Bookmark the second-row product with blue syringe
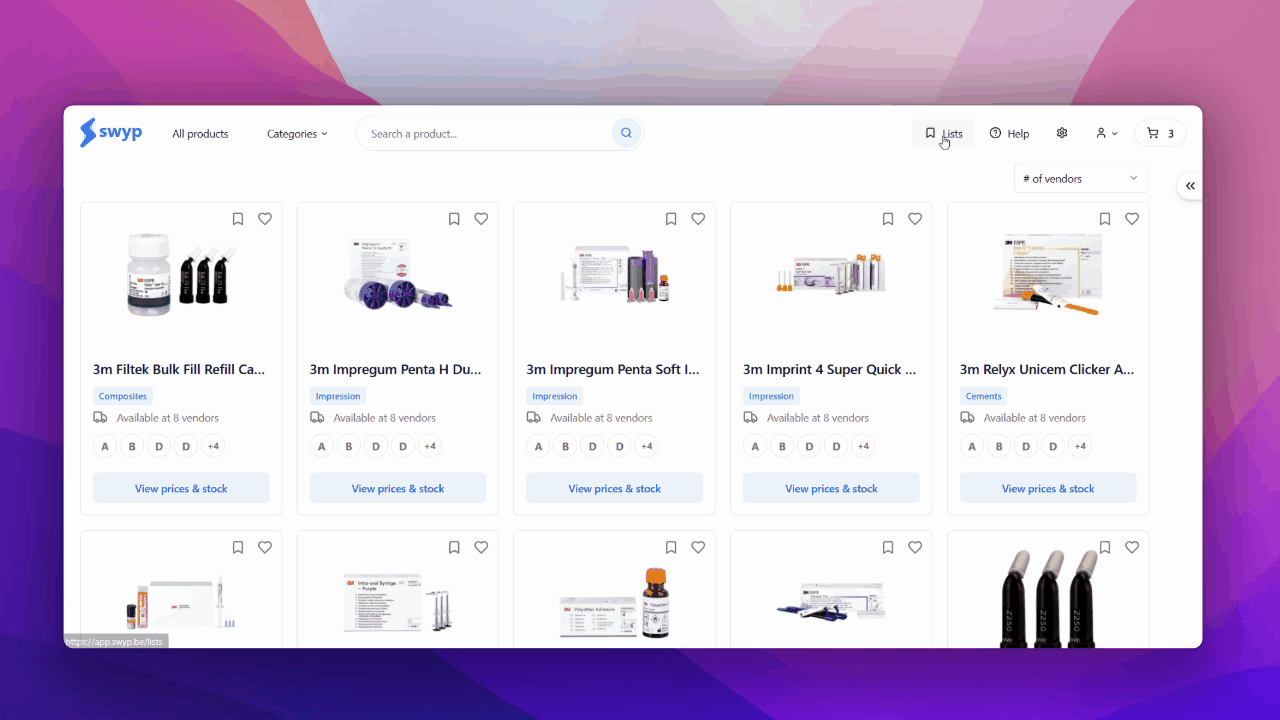The width and height of the screenshot is (1280, 720). tap(888, 547)
